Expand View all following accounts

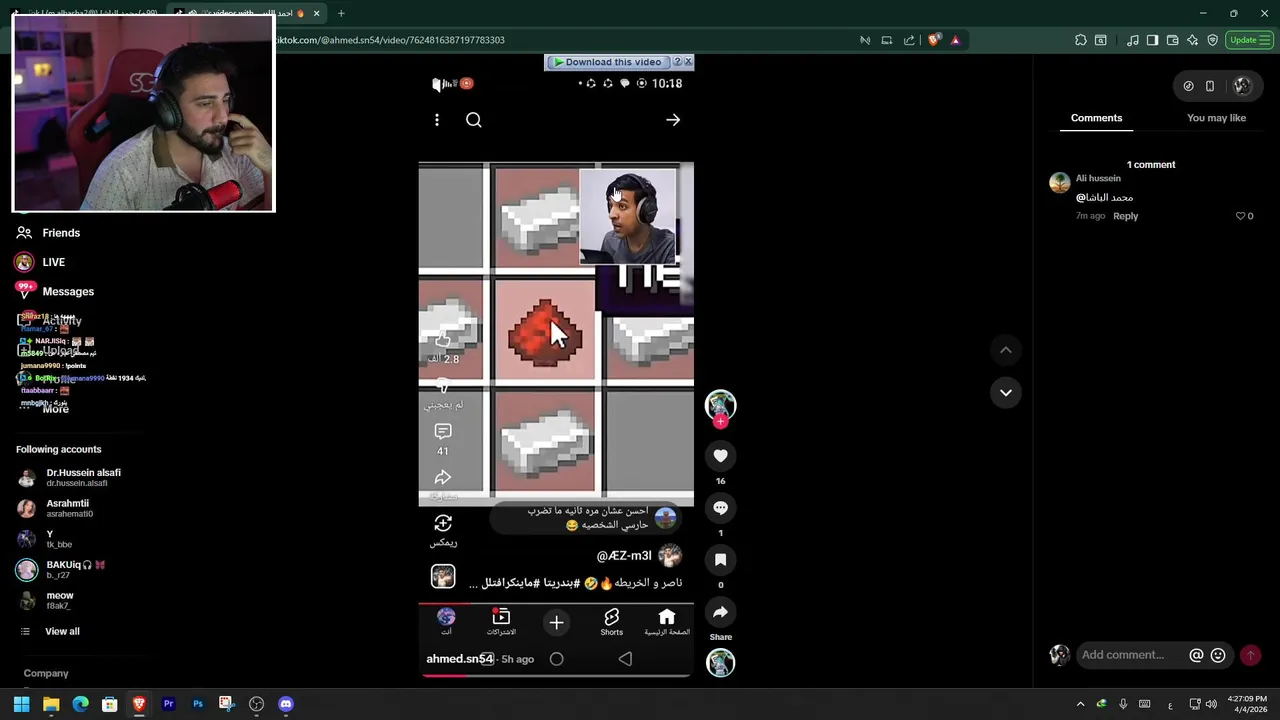point(62,631)
